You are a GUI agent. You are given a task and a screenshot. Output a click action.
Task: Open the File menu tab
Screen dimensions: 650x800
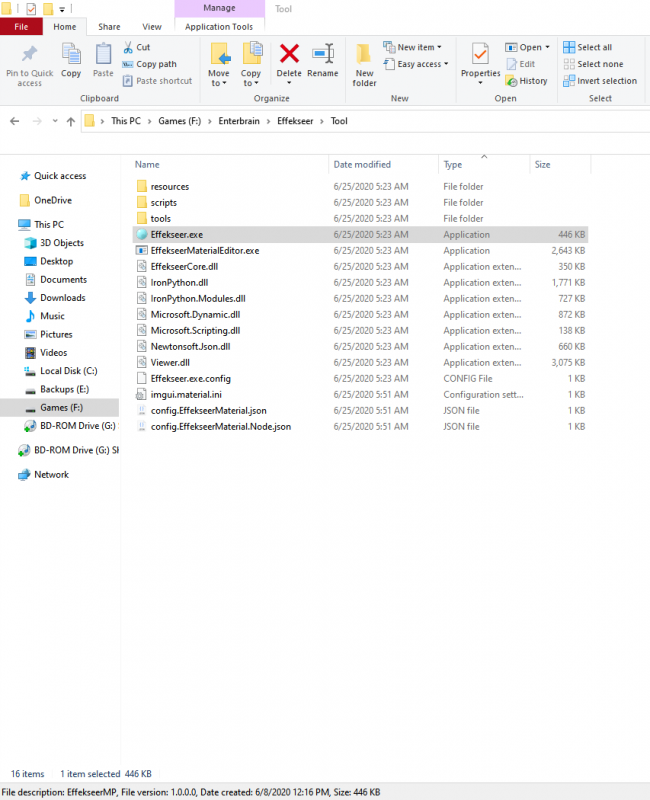(x=21, y=27)
